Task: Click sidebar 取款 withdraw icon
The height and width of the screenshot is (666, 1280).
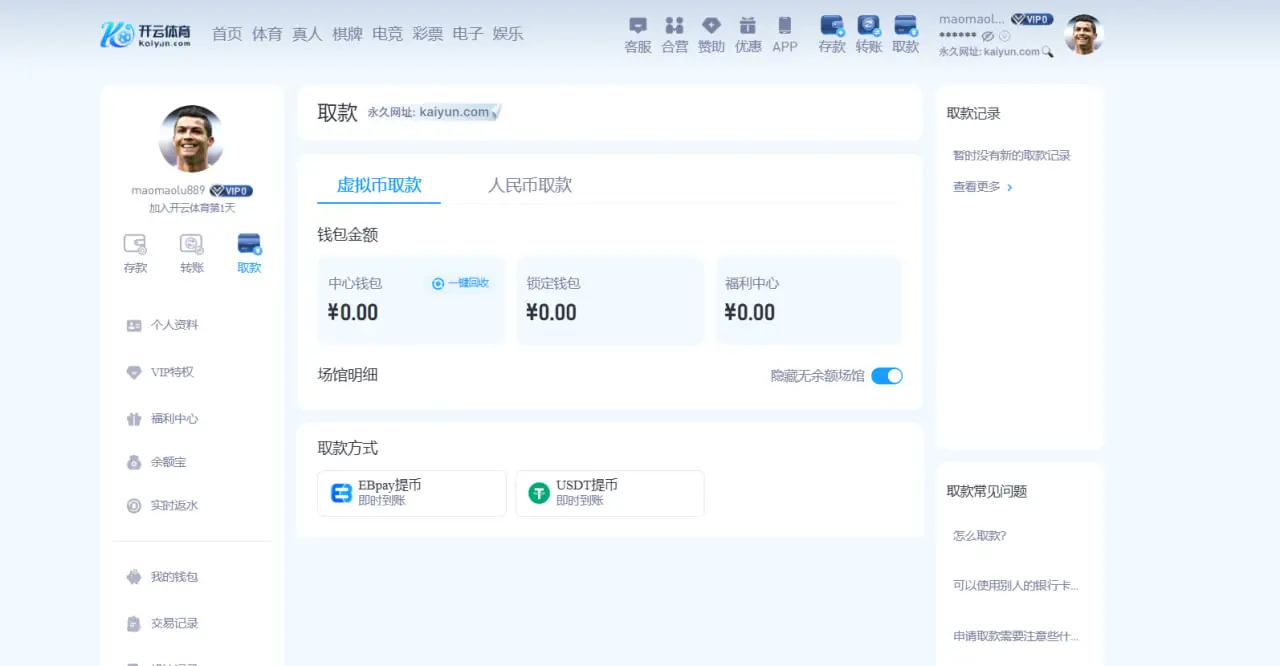Action: (249, 254)
